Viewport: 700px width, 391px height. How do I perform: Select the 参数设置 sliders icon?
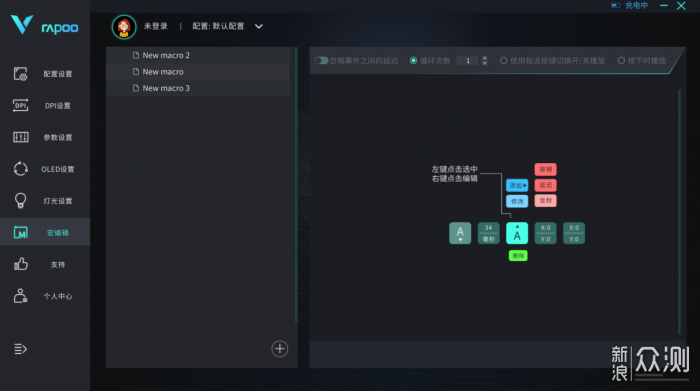[x=21, y=137]
